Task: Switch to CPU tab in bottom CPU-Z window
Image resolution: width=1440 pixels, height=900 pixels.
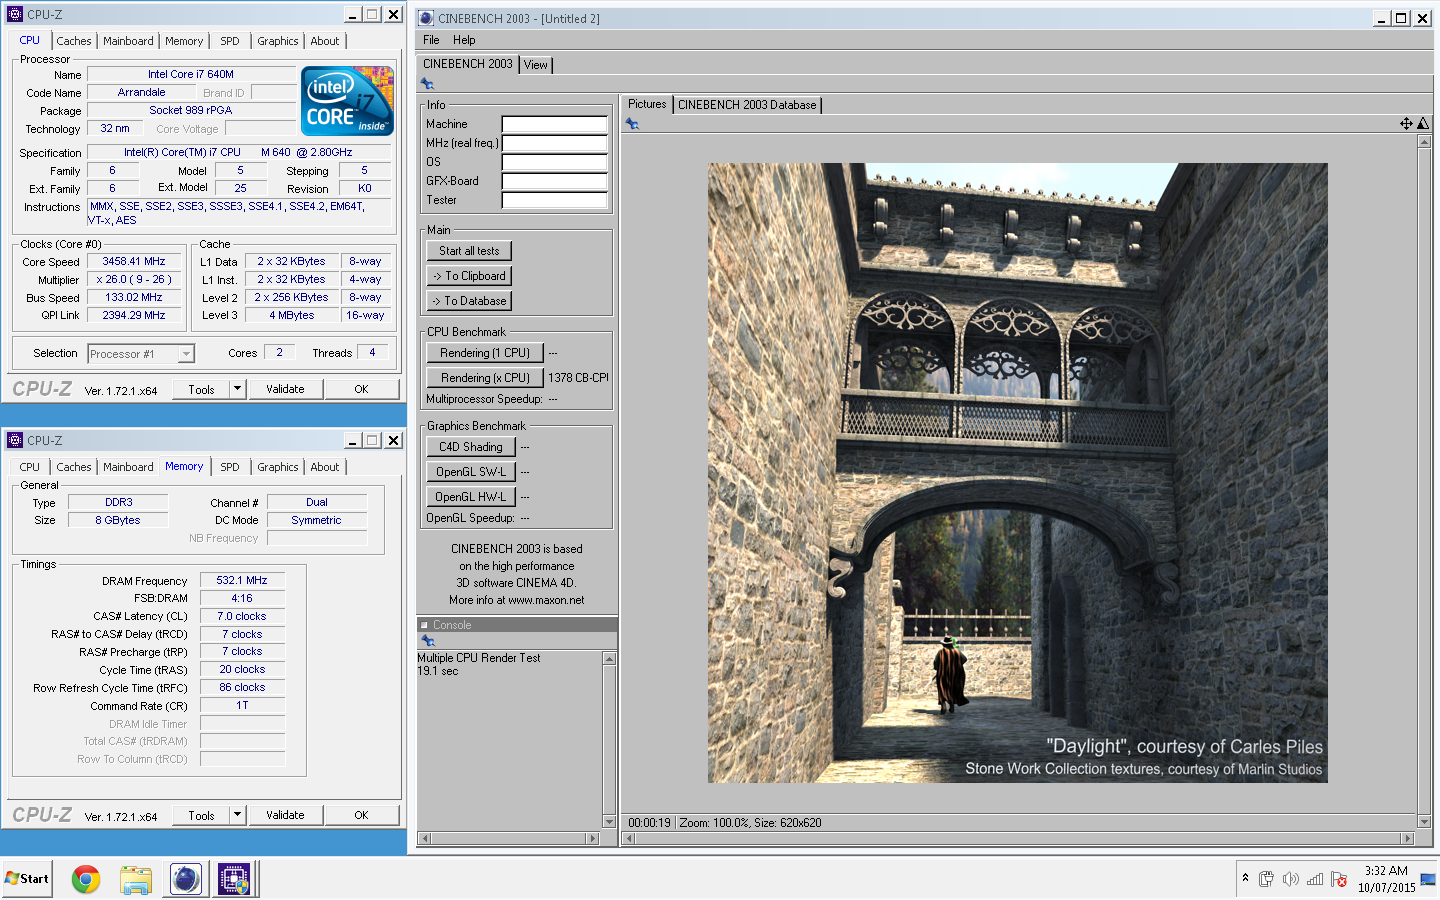Action: (30, 467)
